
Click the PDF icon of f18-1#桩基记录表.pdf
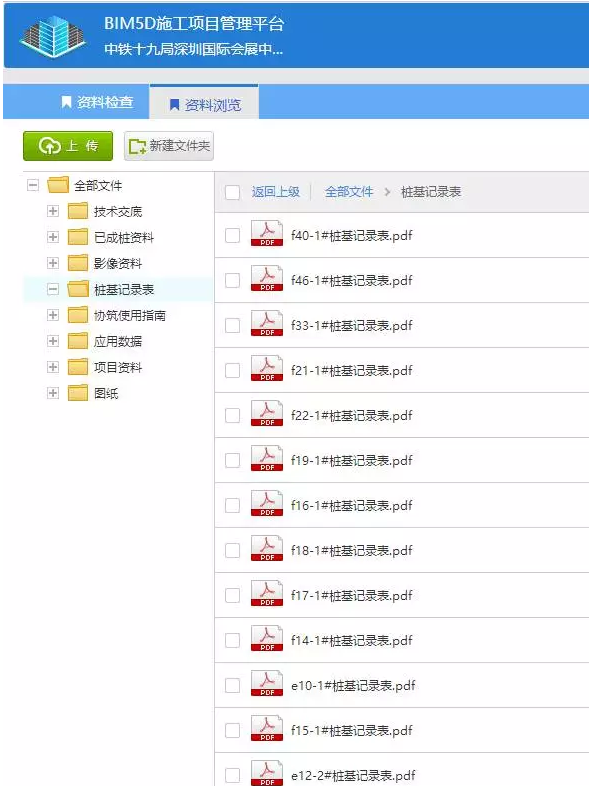tap(267, 548)
